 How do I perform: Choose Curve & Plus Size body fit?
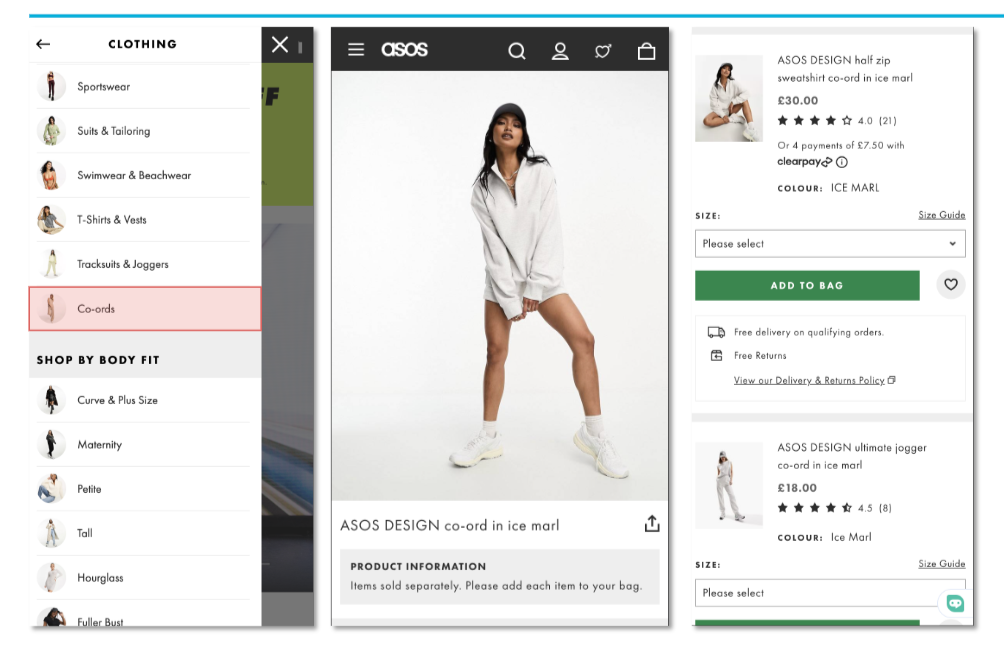click(x=143, y=400)
